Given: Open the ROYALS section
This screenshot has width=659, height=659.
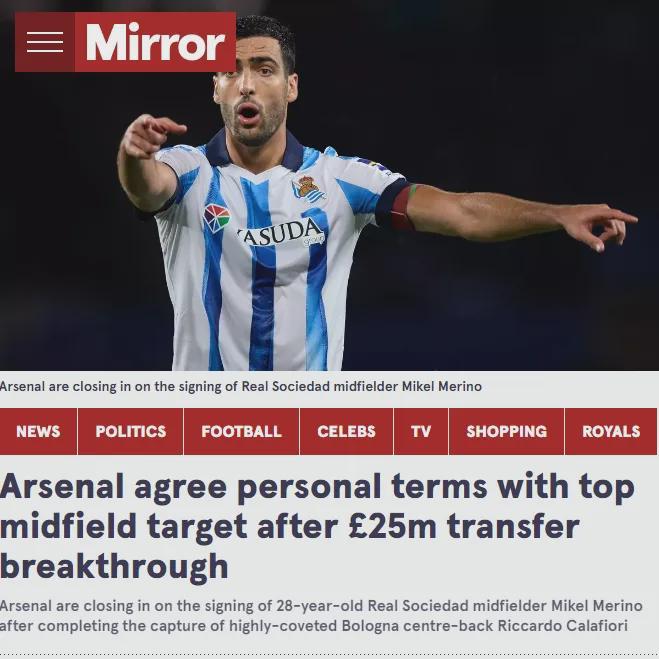Looking at the screenshot, I should point(611,431).
